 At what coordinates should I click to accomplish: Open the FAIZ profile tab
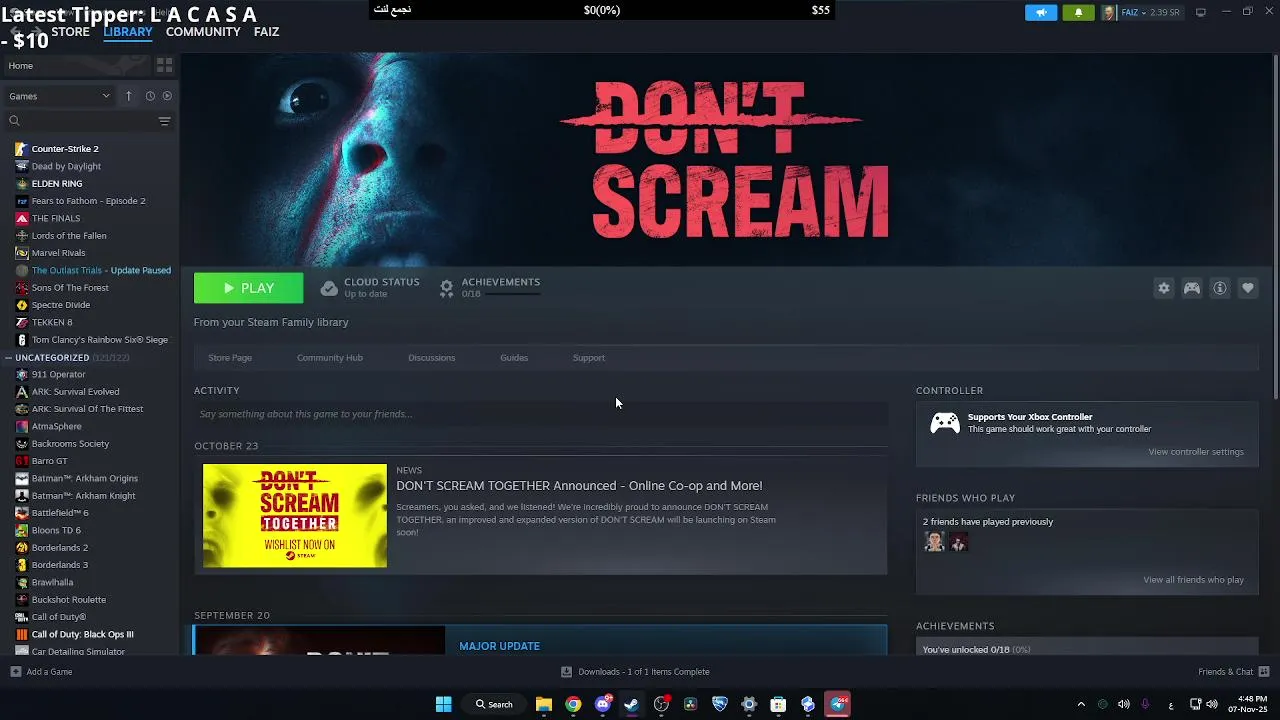pos(266,32)
